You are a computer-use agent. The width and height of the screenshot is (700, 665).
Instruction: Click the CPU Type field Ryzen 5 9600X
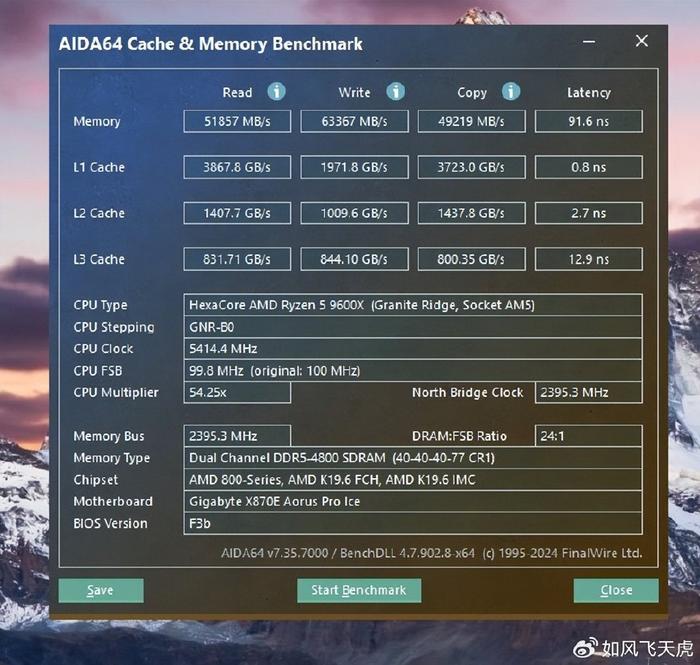[x=413, y=305]
